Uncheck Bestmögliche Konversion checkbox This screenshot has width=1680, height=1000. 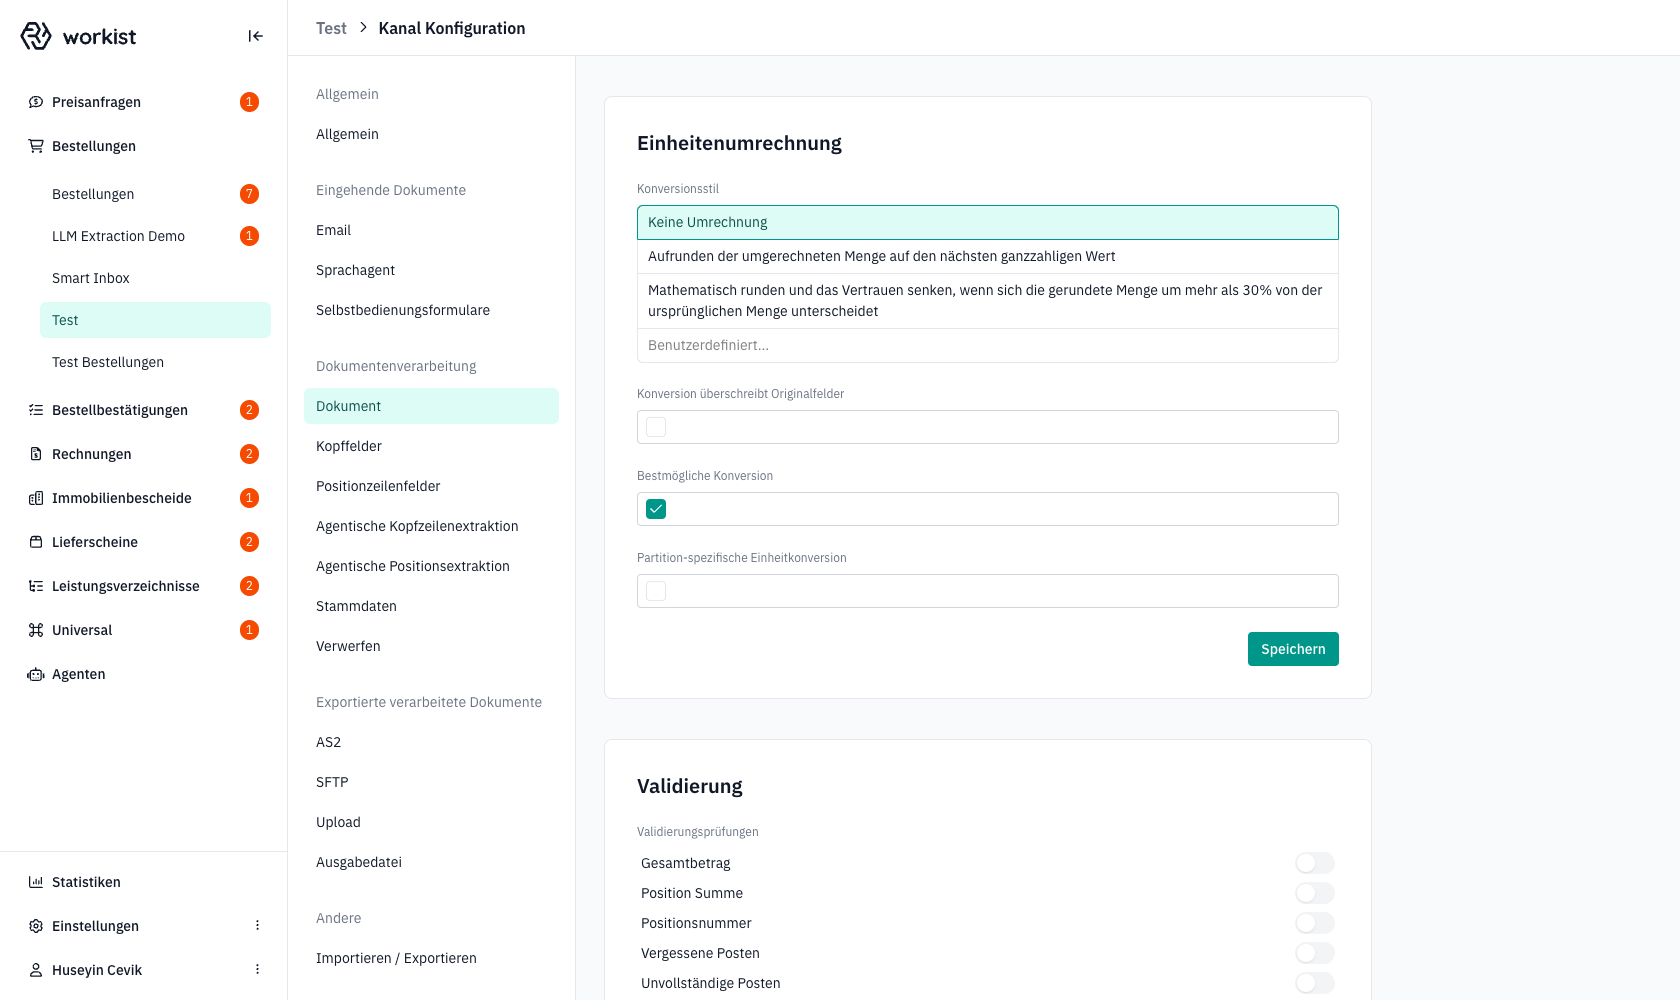(x=656, y=509)
